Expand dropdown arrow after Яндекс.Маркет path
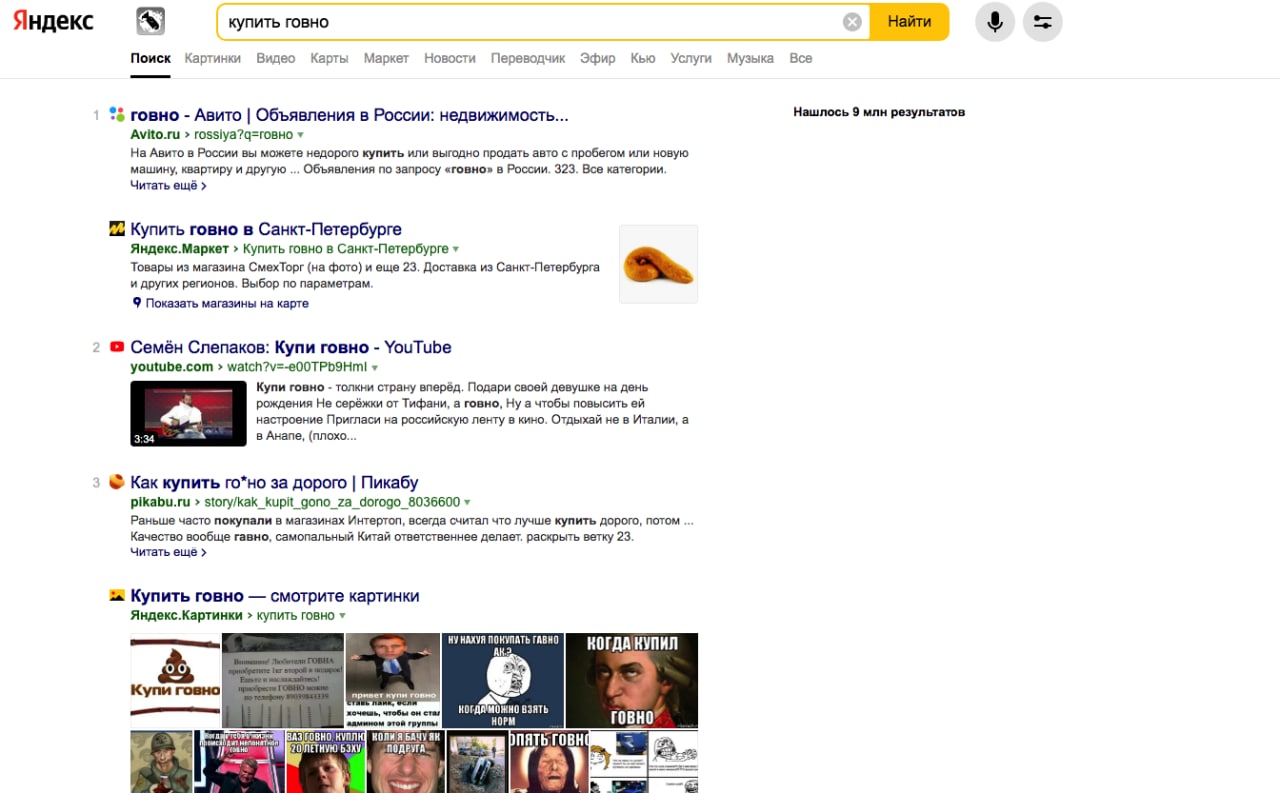 click(456, 249)
